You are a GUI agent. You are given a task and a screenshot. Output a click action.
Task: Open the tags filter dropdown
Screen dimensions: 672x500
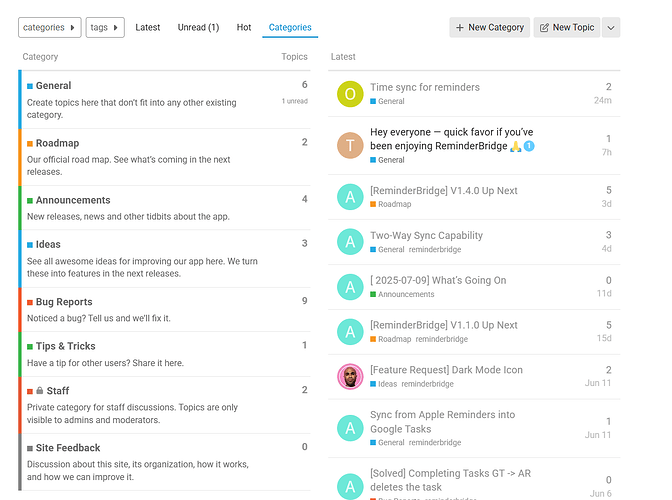coord(105,27)
